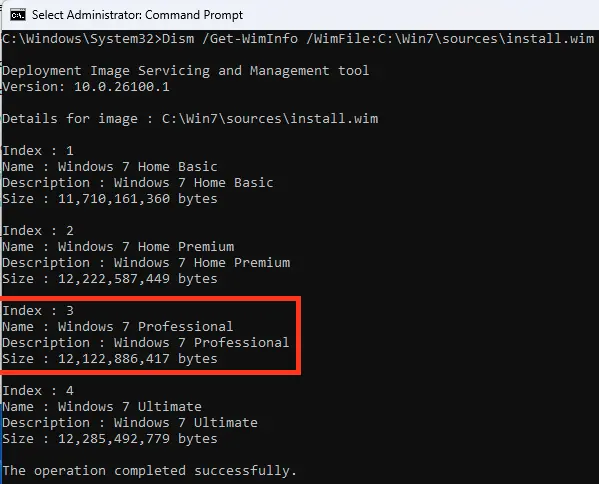
Task: Click the highlighted 'Index : 3' line
Action: [x=38, y=311]
